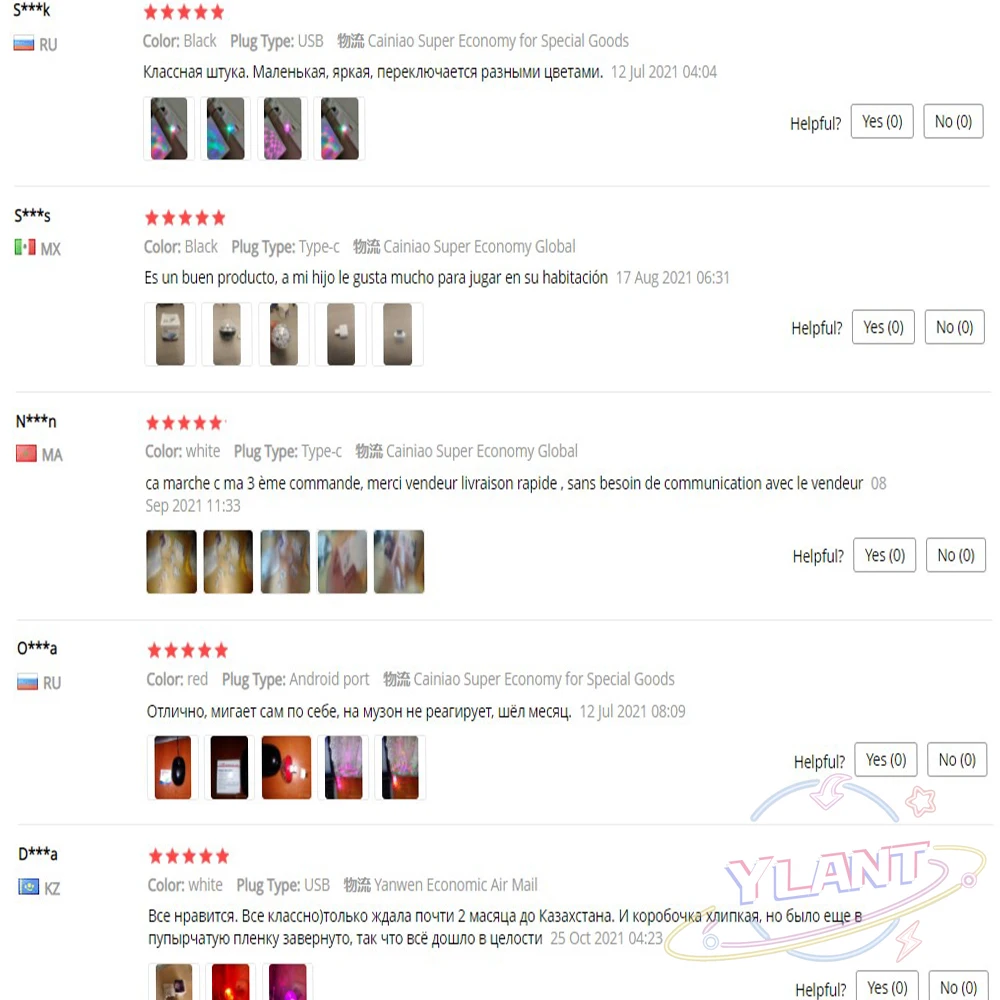Click the Mexican flag icon beside S***s

point(26,247)
